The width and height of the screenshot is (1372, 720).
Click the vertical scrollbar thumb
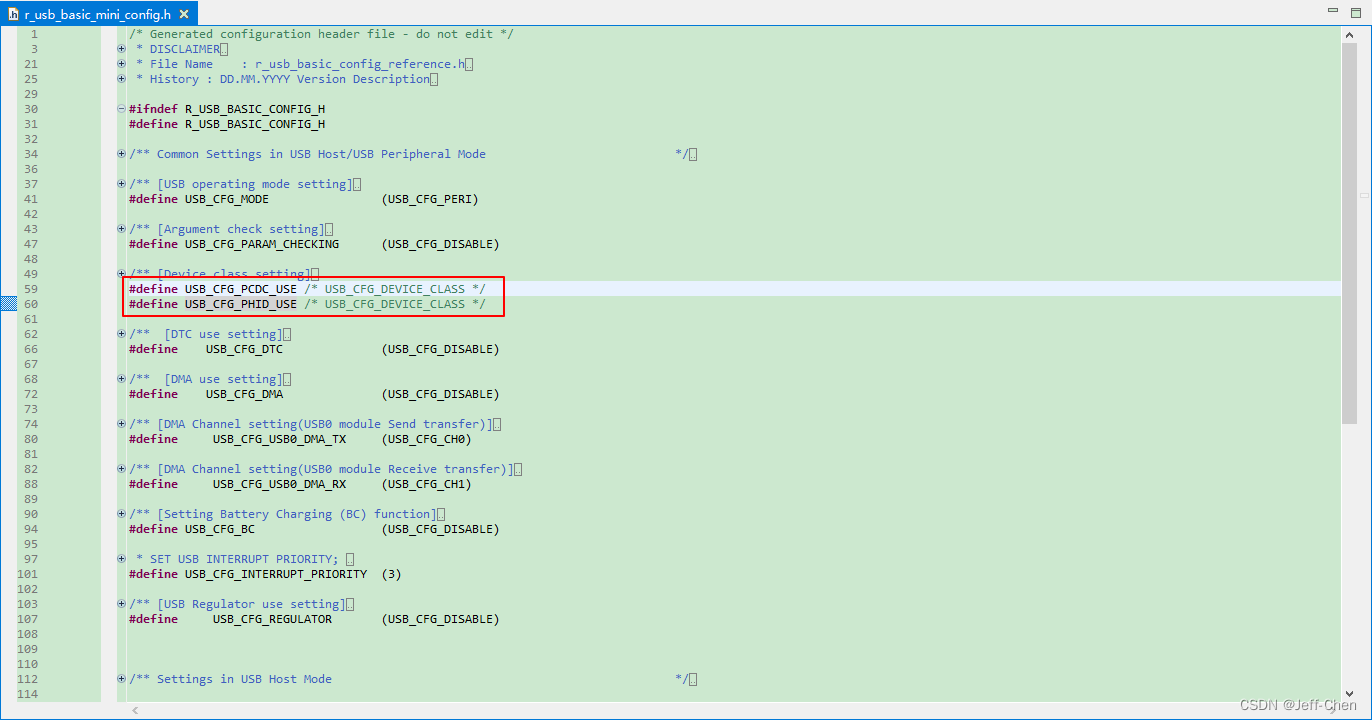point(1349,235)
